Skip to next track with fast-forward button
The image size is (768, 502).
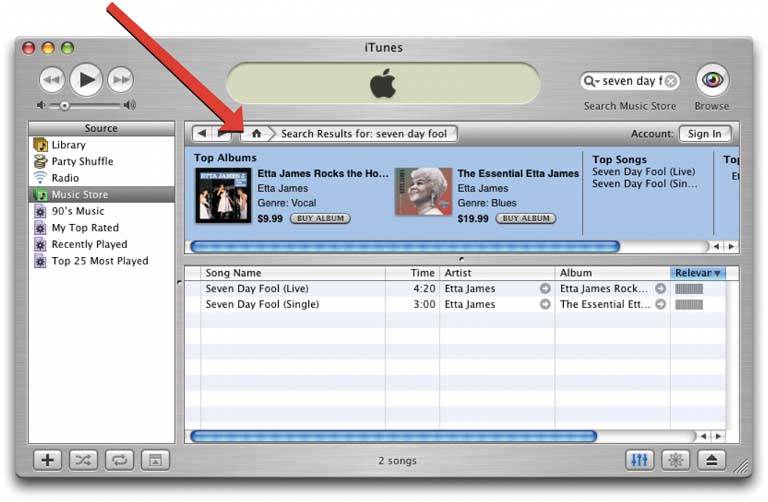coord(120,79)
